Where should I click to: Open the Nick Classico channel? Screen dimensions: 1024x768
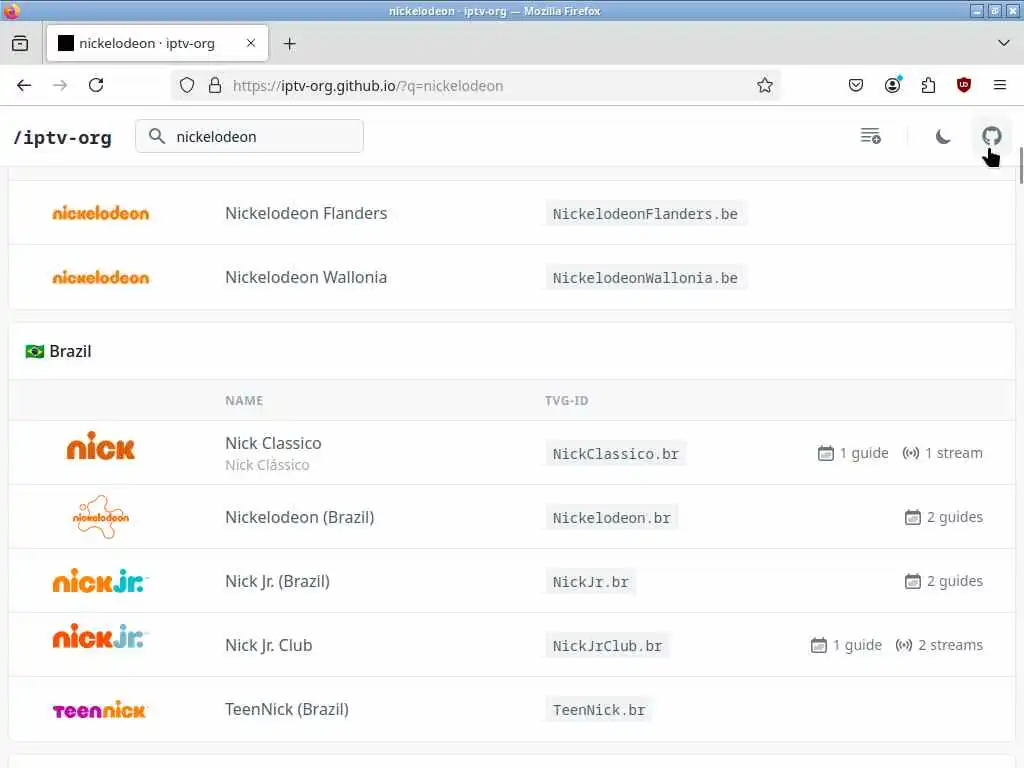273,443
